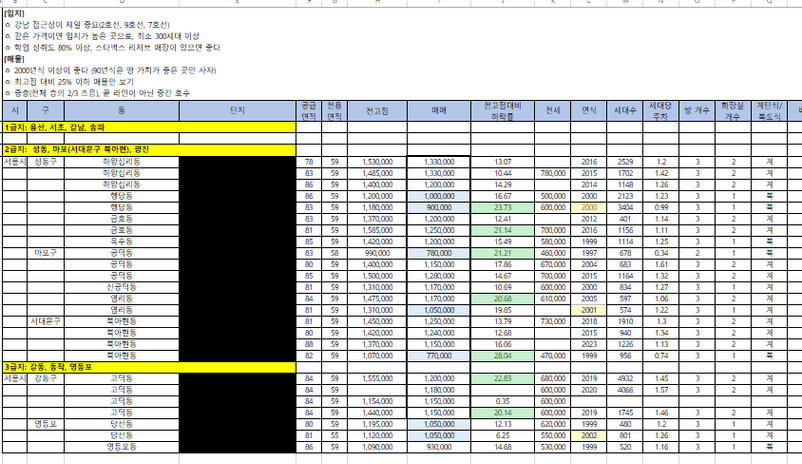Click the 하락률 value 6.25

click(502, 436)
